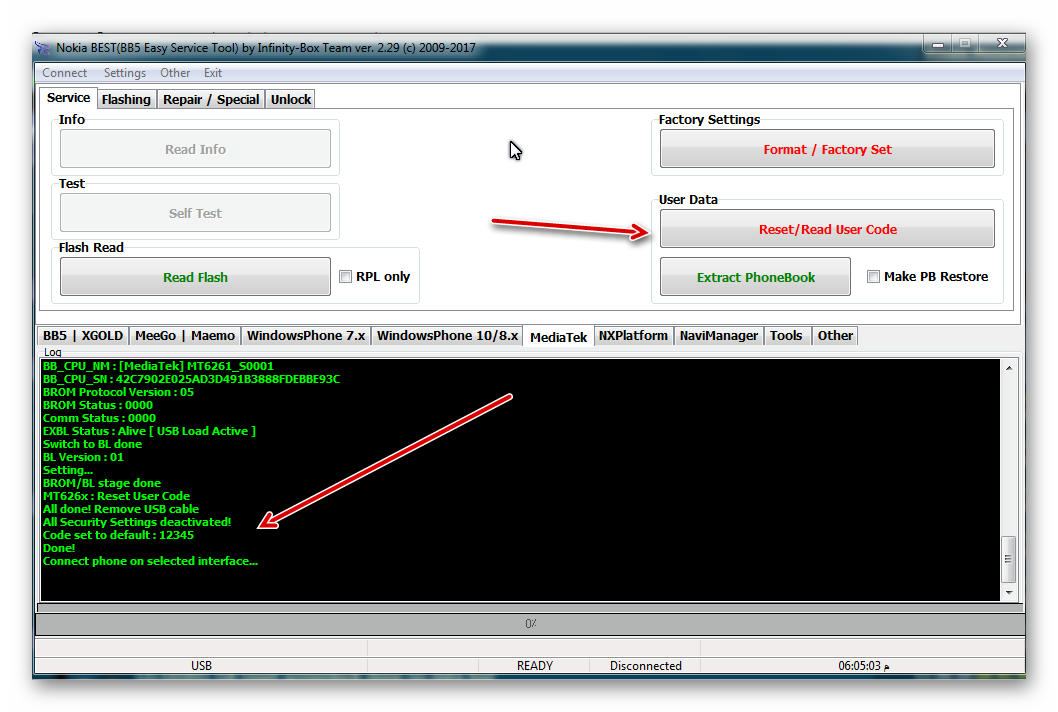
Task: Click Disconnected status bar entry
Action: click(x=646, y=665)
